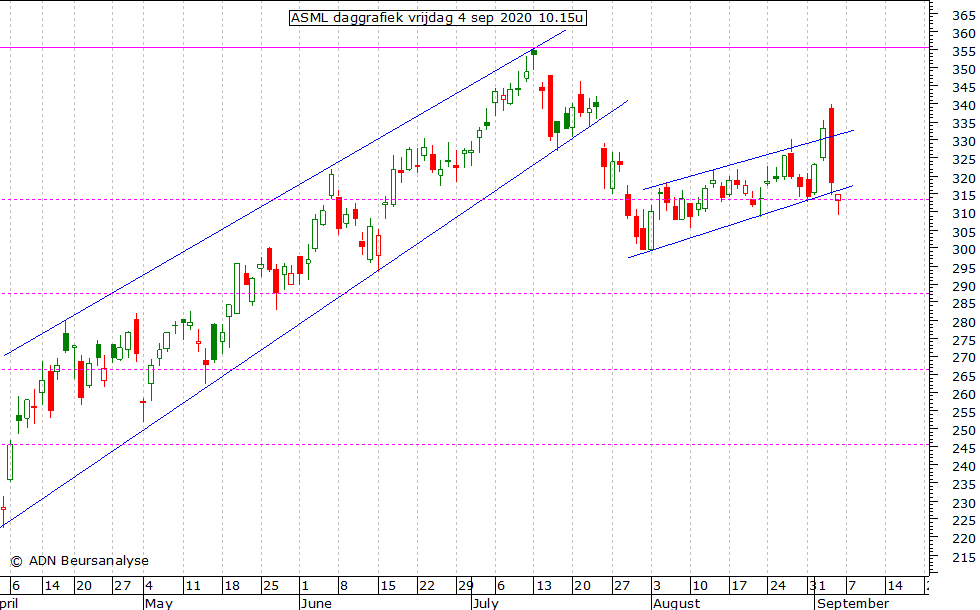Image resolution: width=980 pixels, height=610 pixels.
Task: Select the 215 price axis label
Action: coord(963,557)
